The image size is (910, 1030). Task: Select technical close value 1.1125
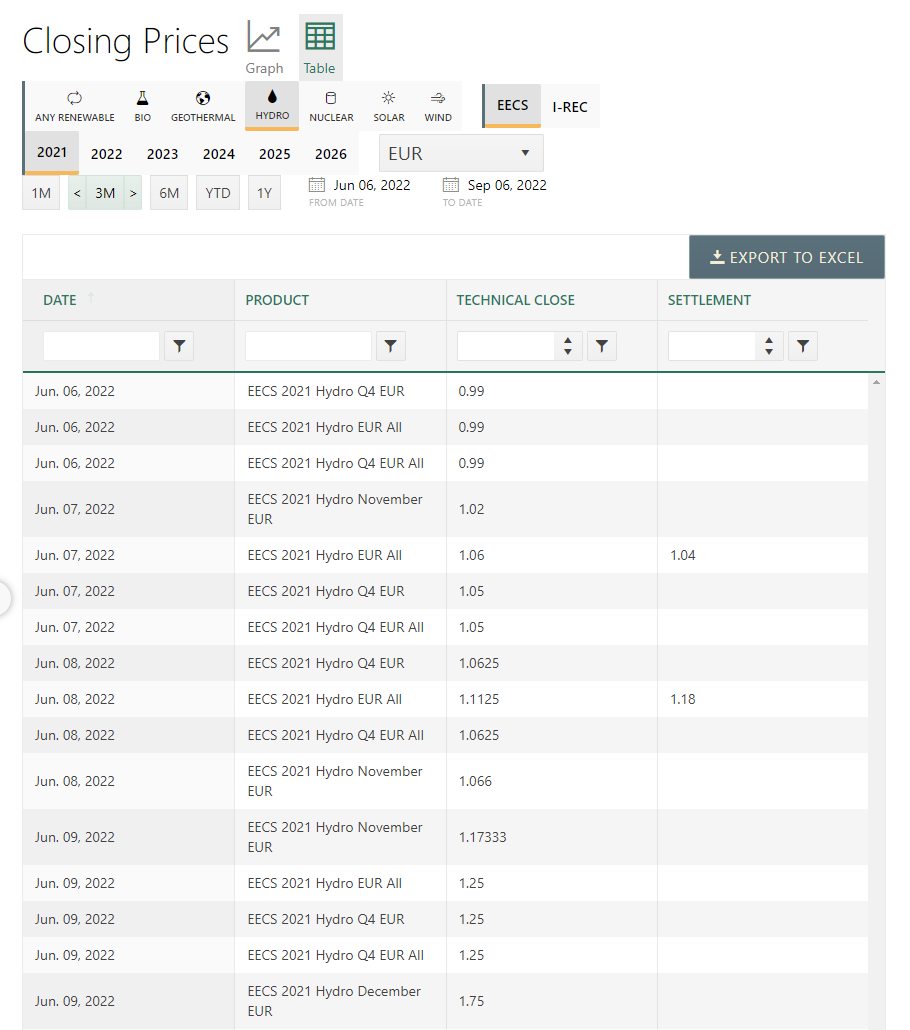pyautogui.click(x=478, y=699)
